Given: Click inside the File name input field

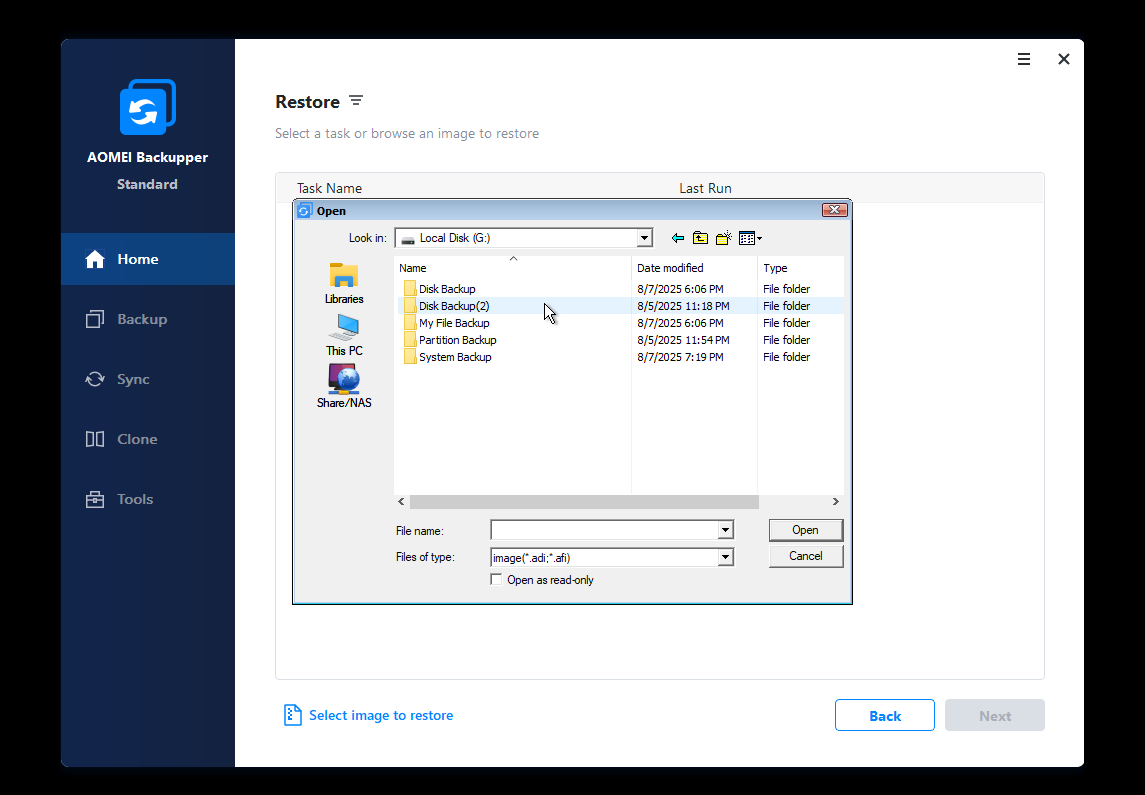Looking at the screenshot, I should [x=604, y=530].
